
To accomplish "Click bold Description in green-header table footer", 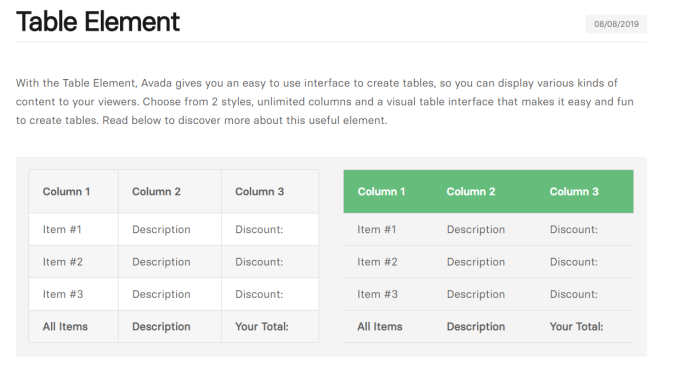I will 476,327.
